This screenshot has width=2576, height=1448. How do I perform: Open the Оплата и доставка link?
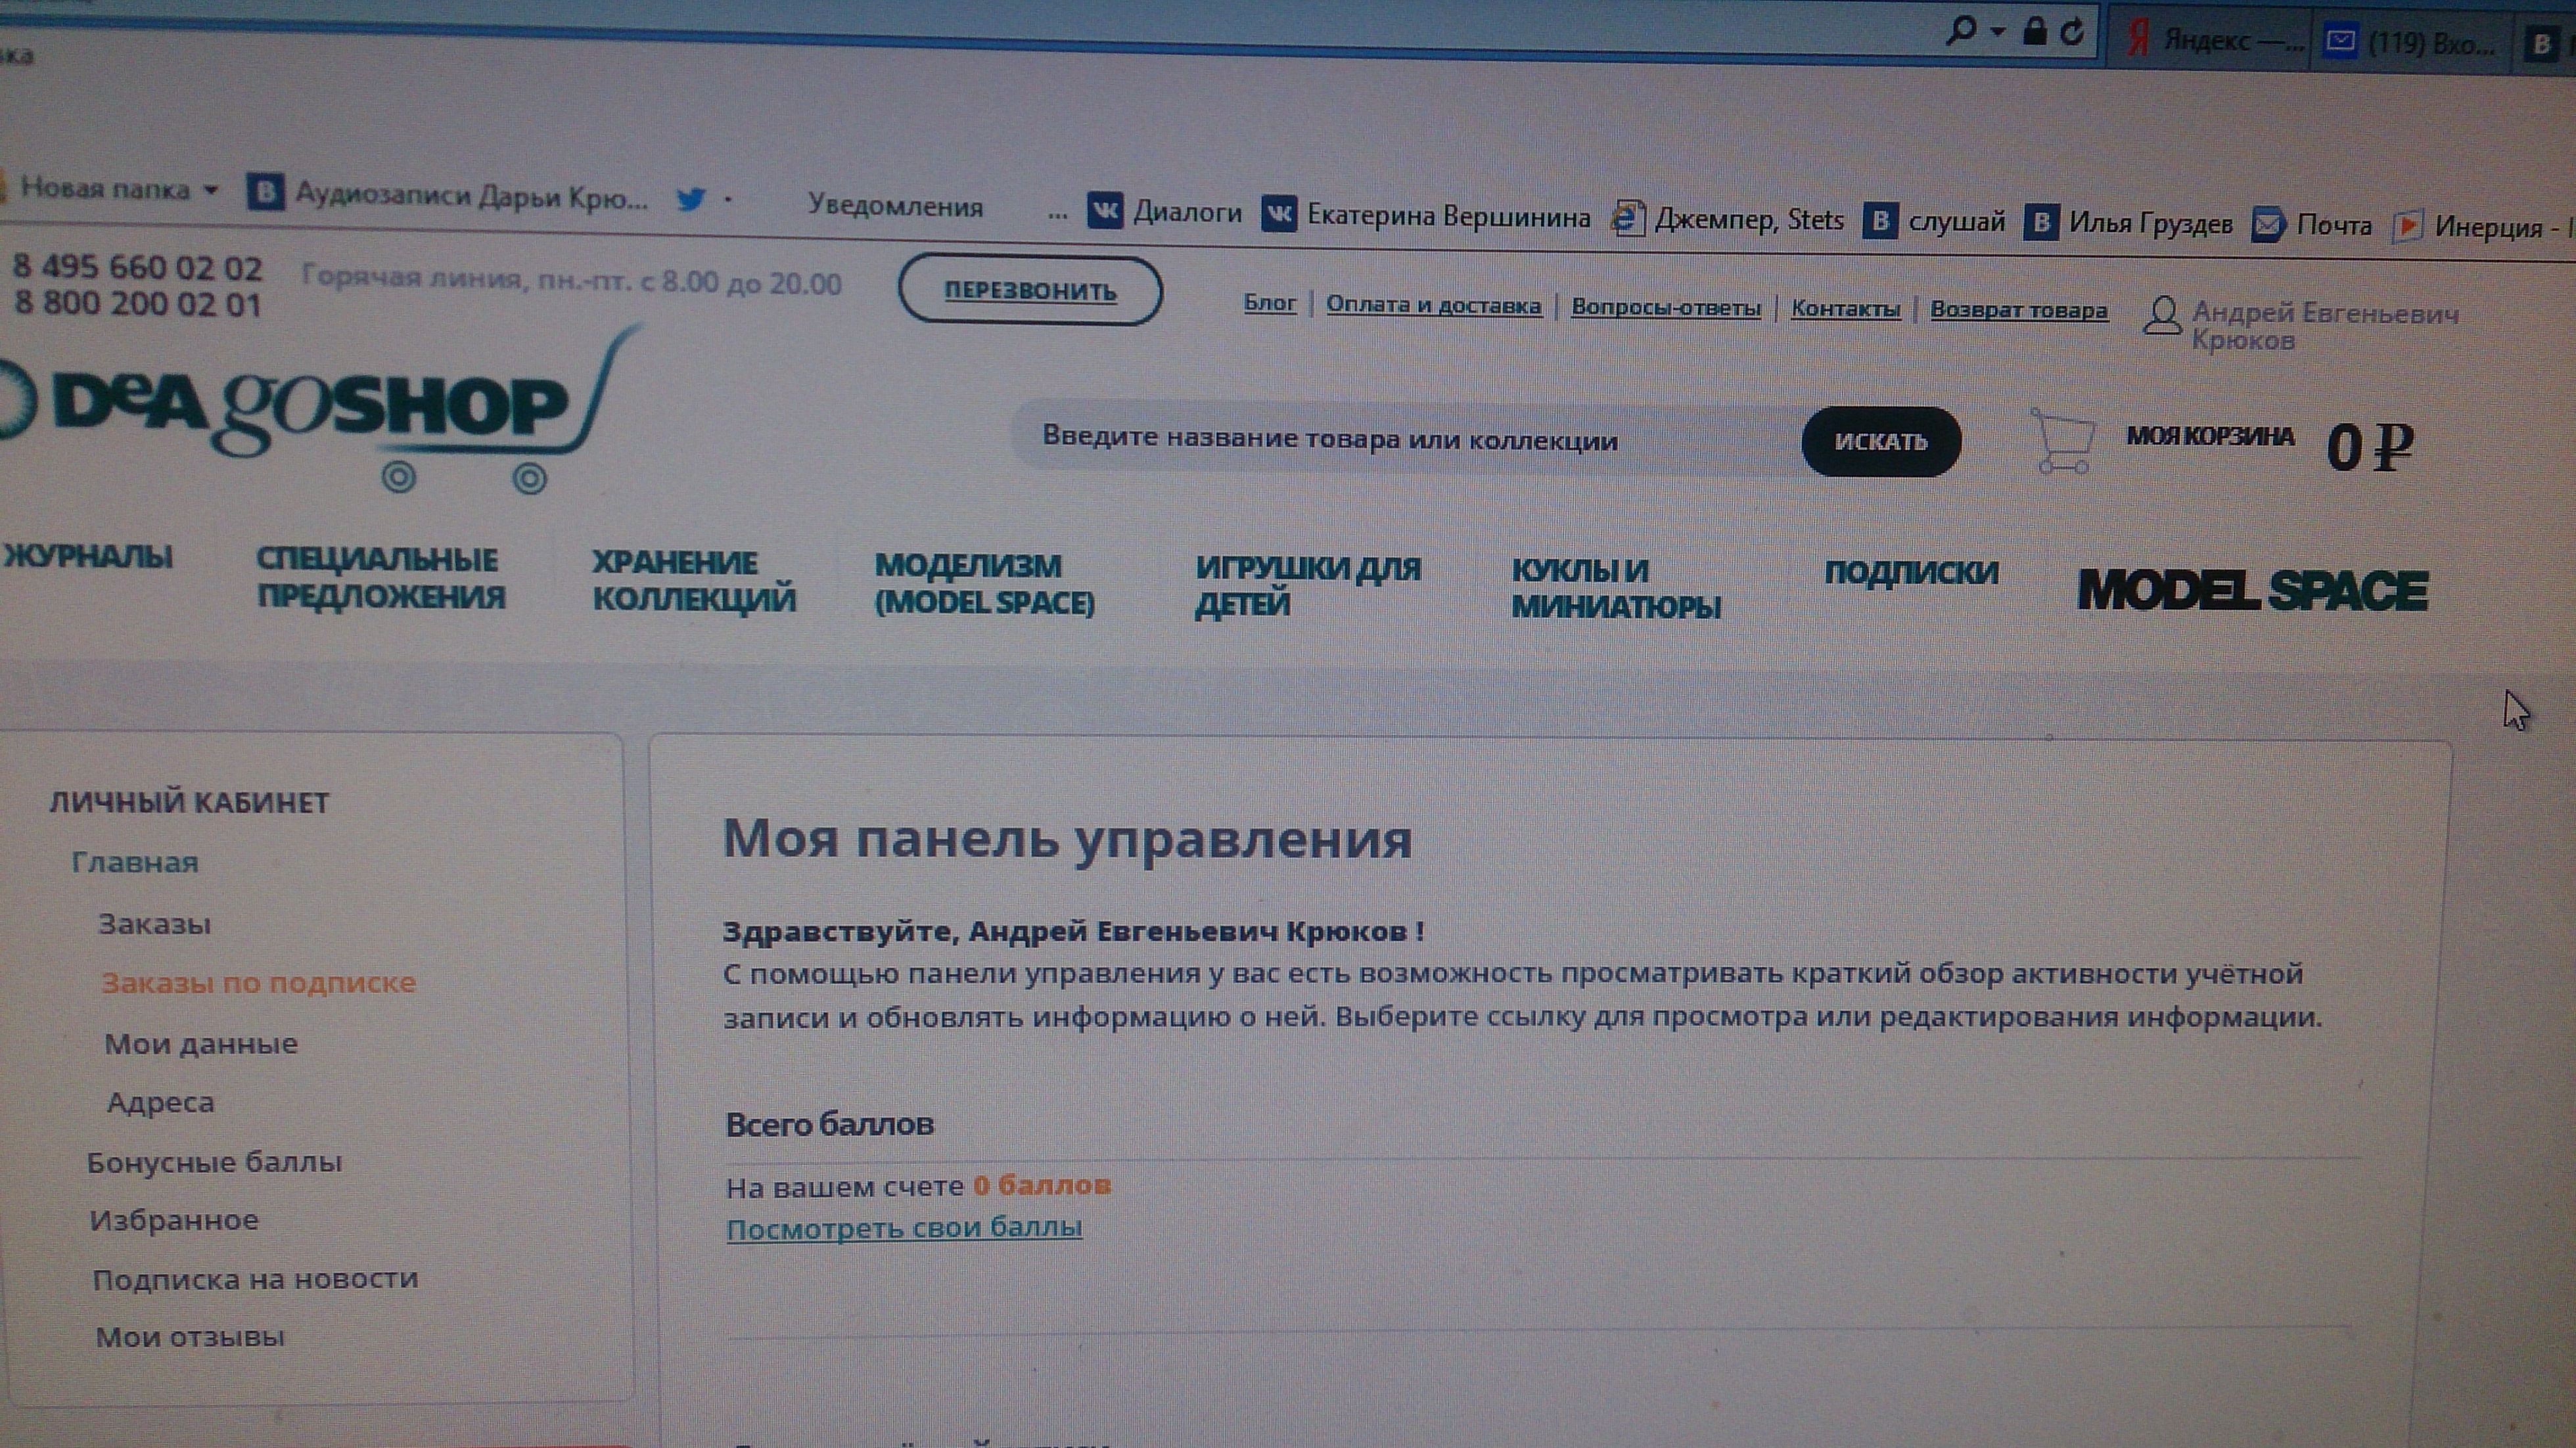tap(1434, 305)
